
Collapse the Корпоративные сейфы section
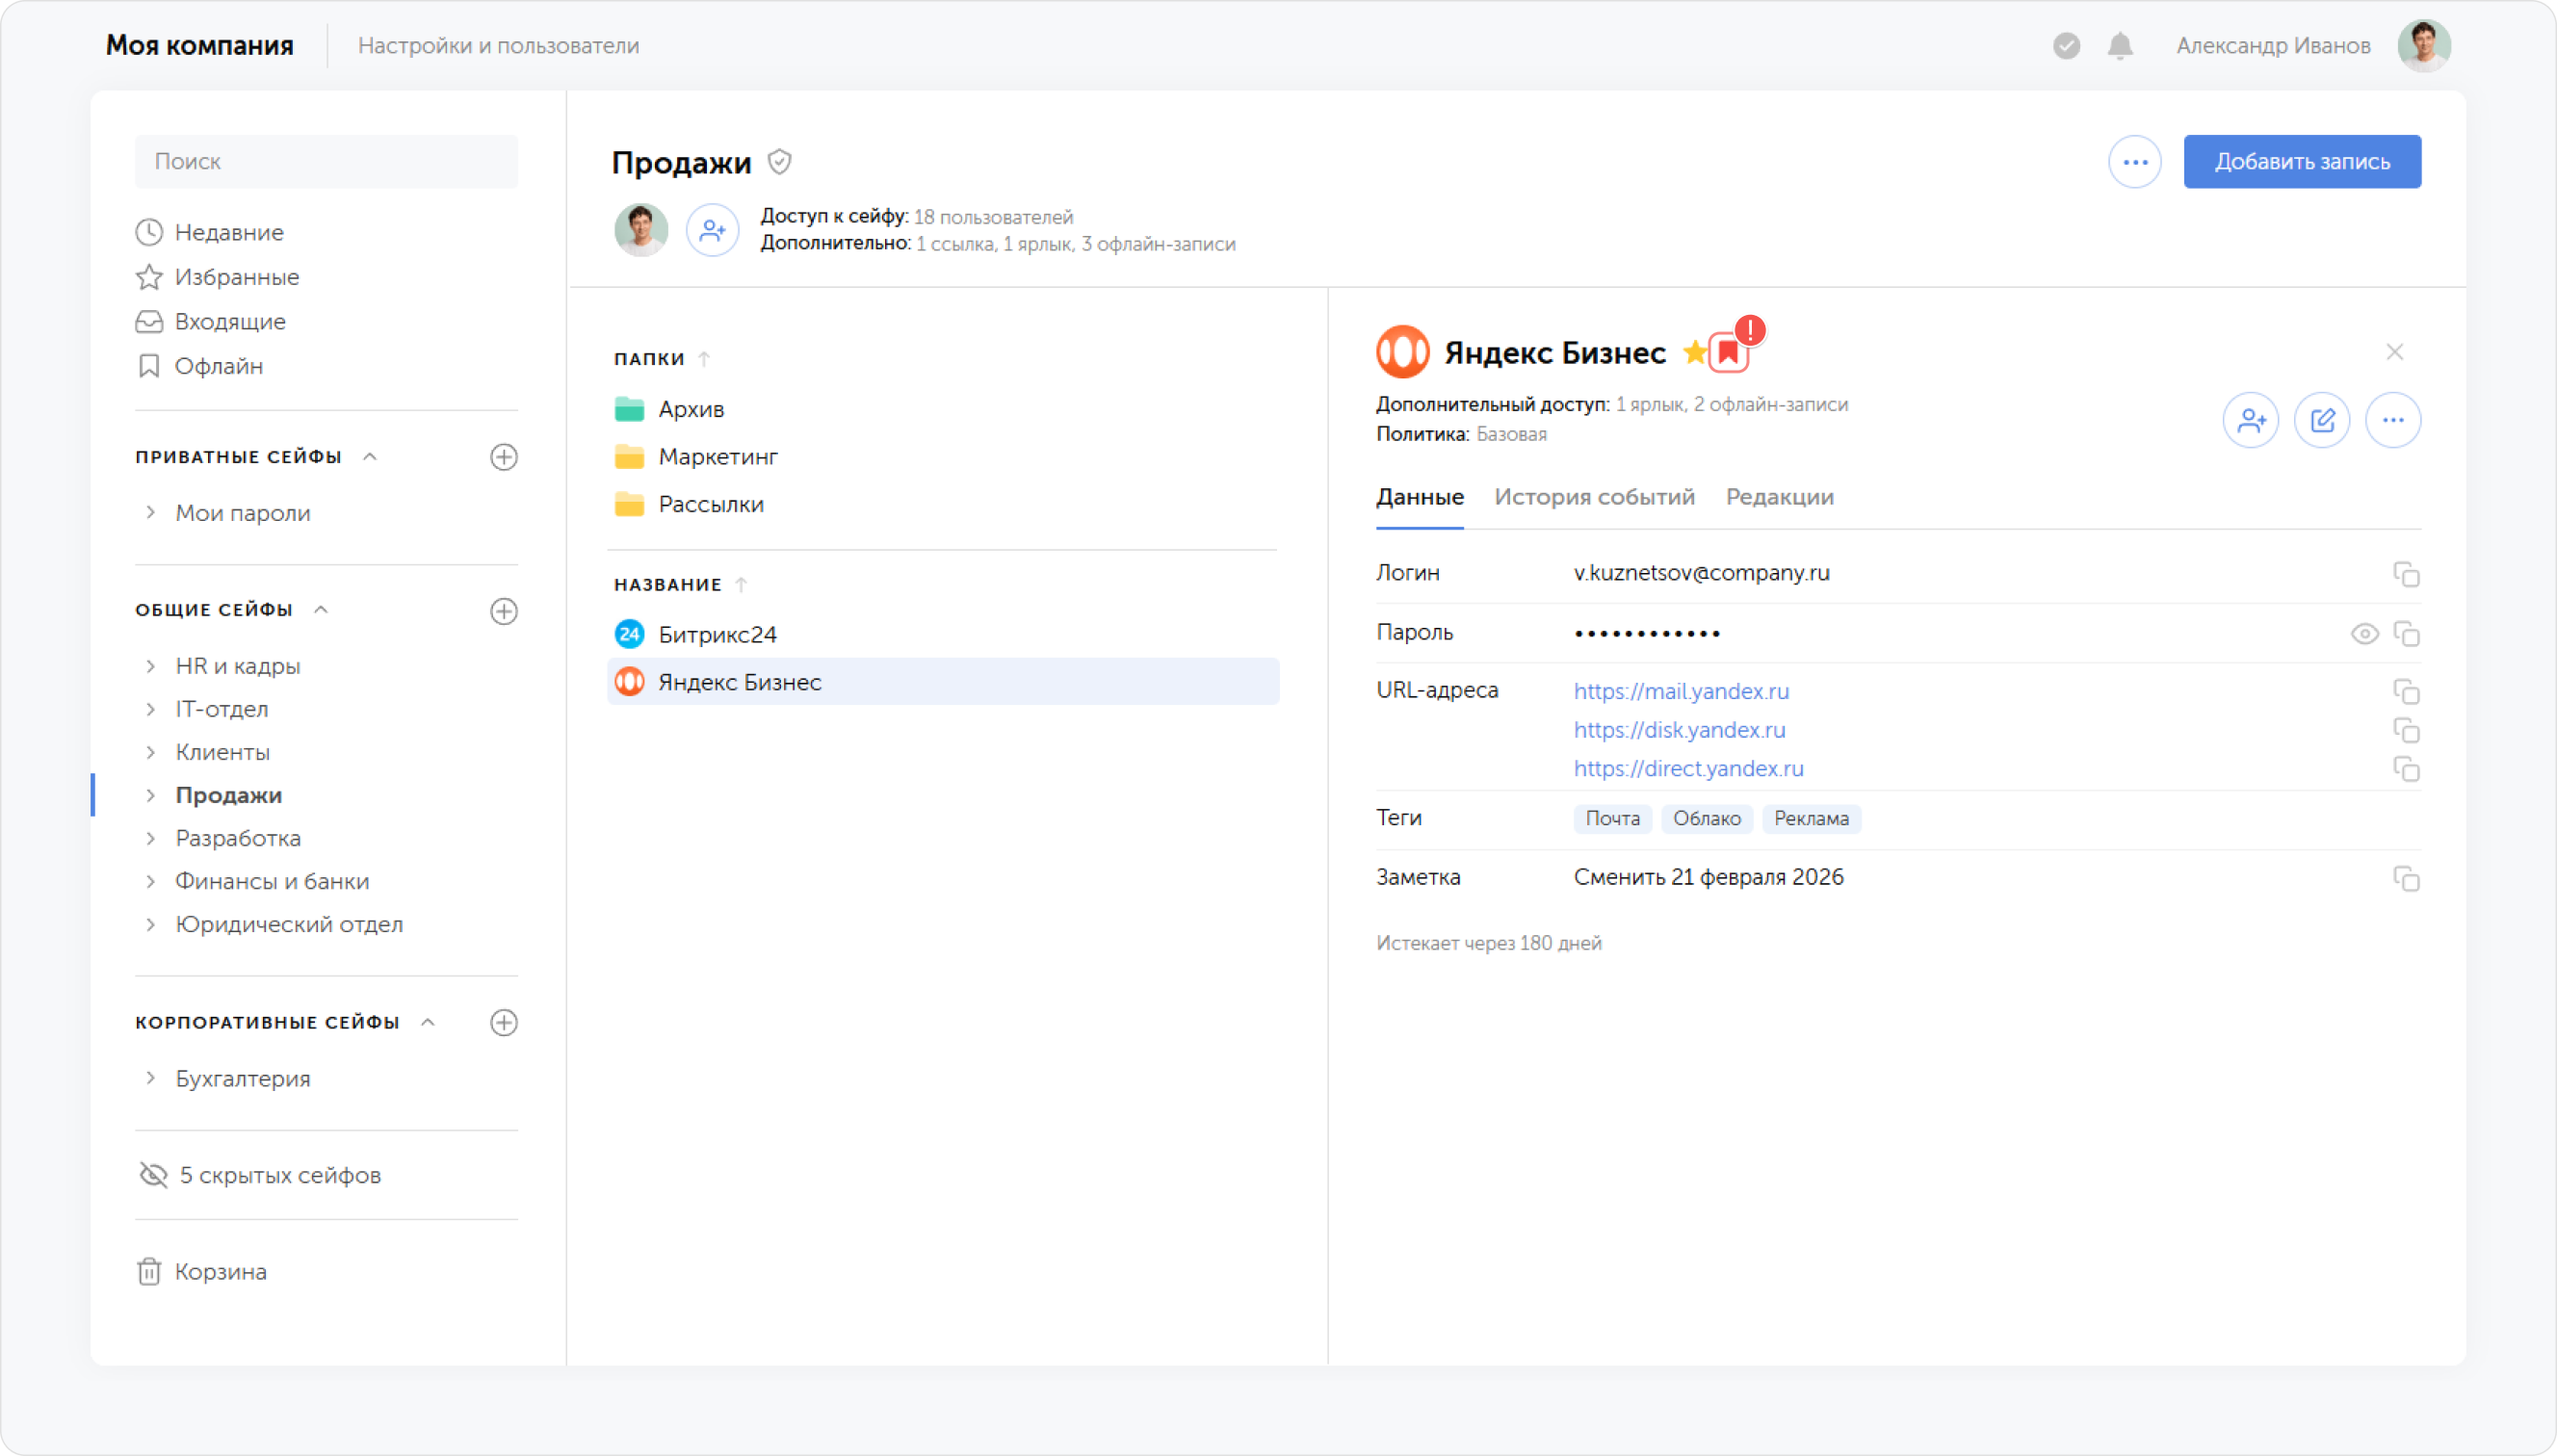[429, 1022]
